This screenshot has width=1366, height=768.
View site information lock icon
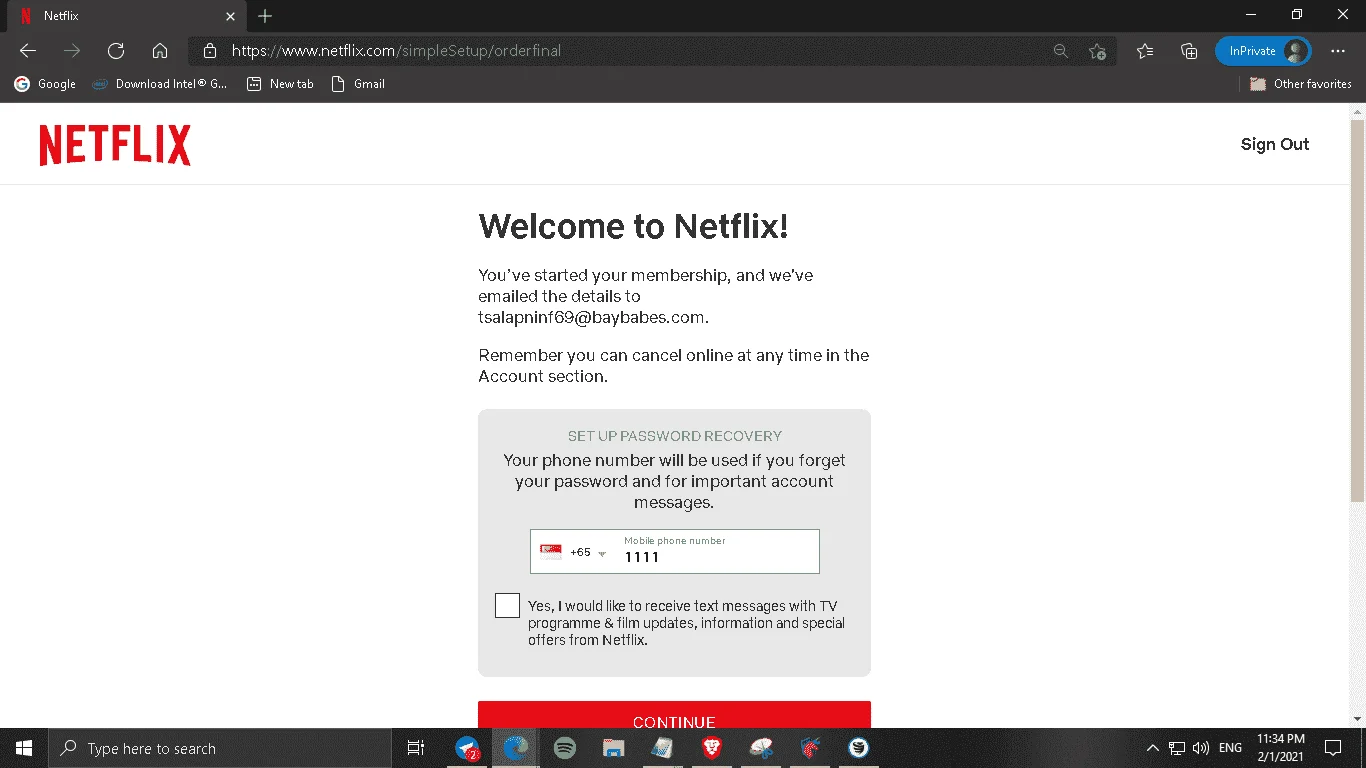click(209, 51)
